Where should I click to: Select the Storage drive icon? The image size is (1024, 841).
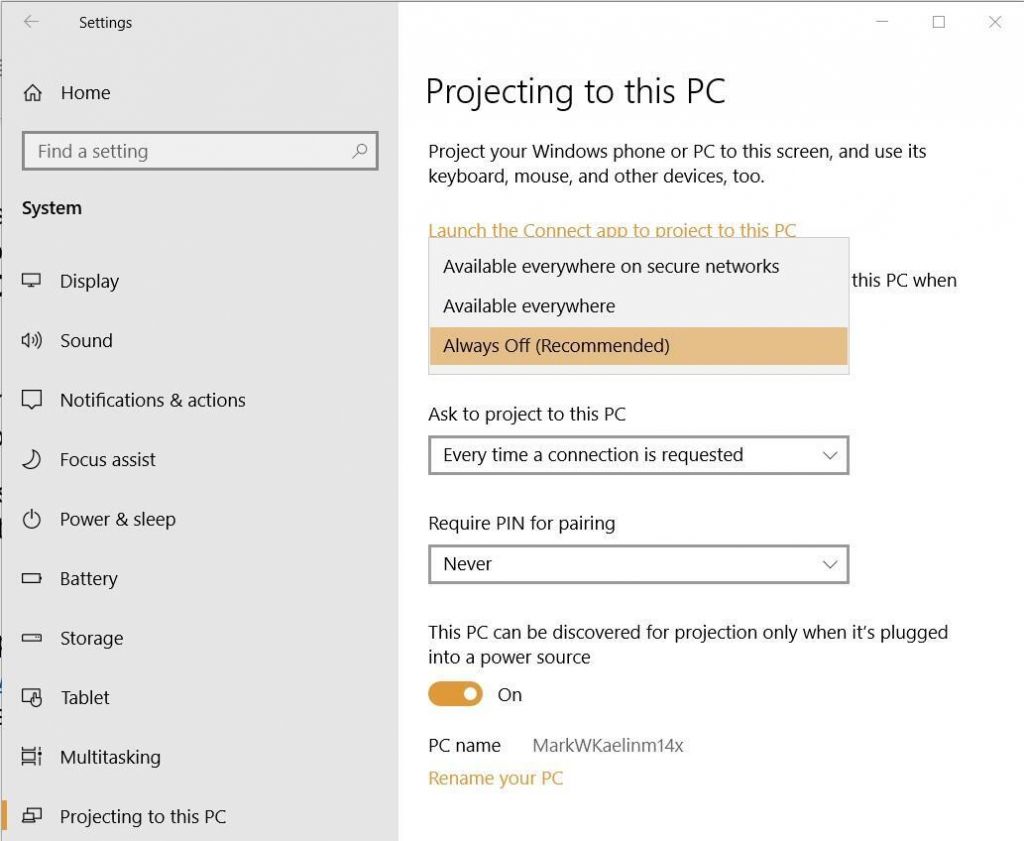(x=31, y=638)
